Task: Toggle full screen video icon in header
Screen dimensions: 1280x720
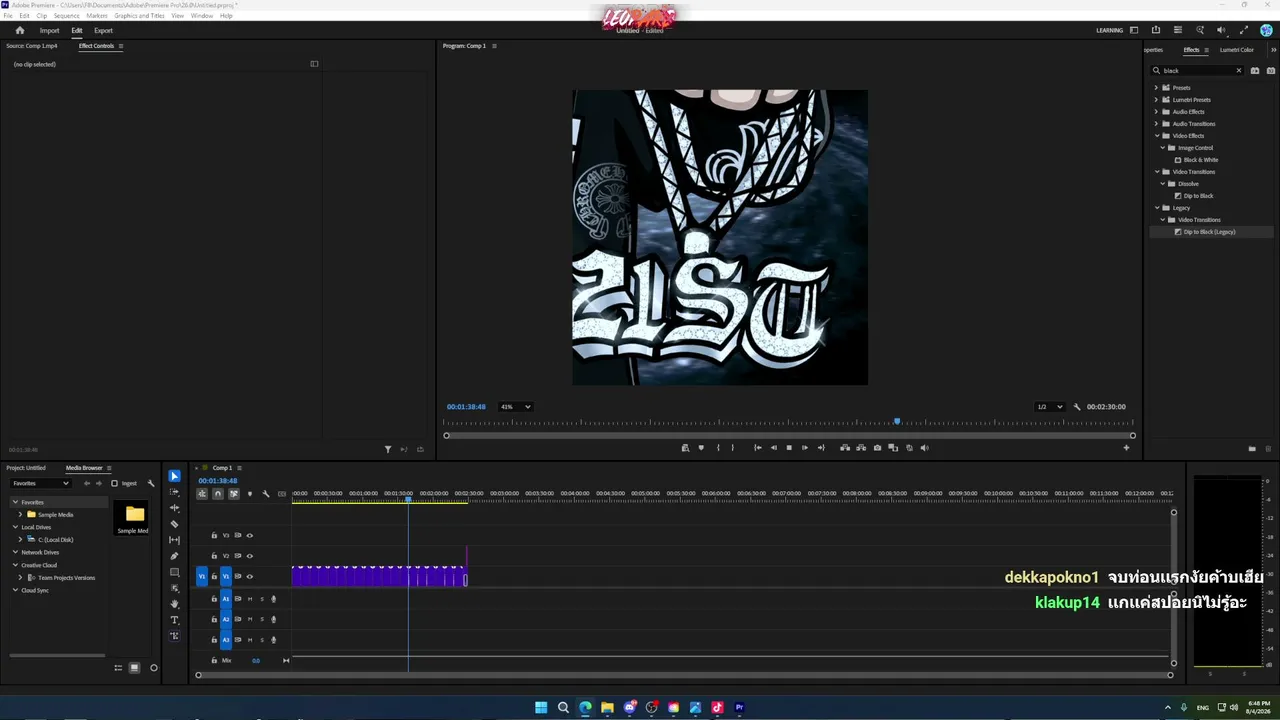Action: pyautogui.click(x=1243, y=30)
